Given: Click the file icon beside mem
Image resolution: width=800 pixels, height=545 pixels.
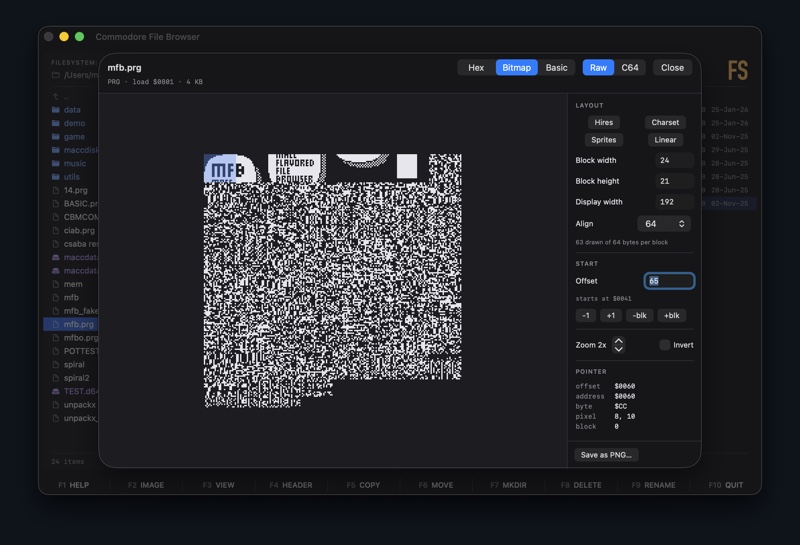Looking at the screenshot, I should [56, 284].
